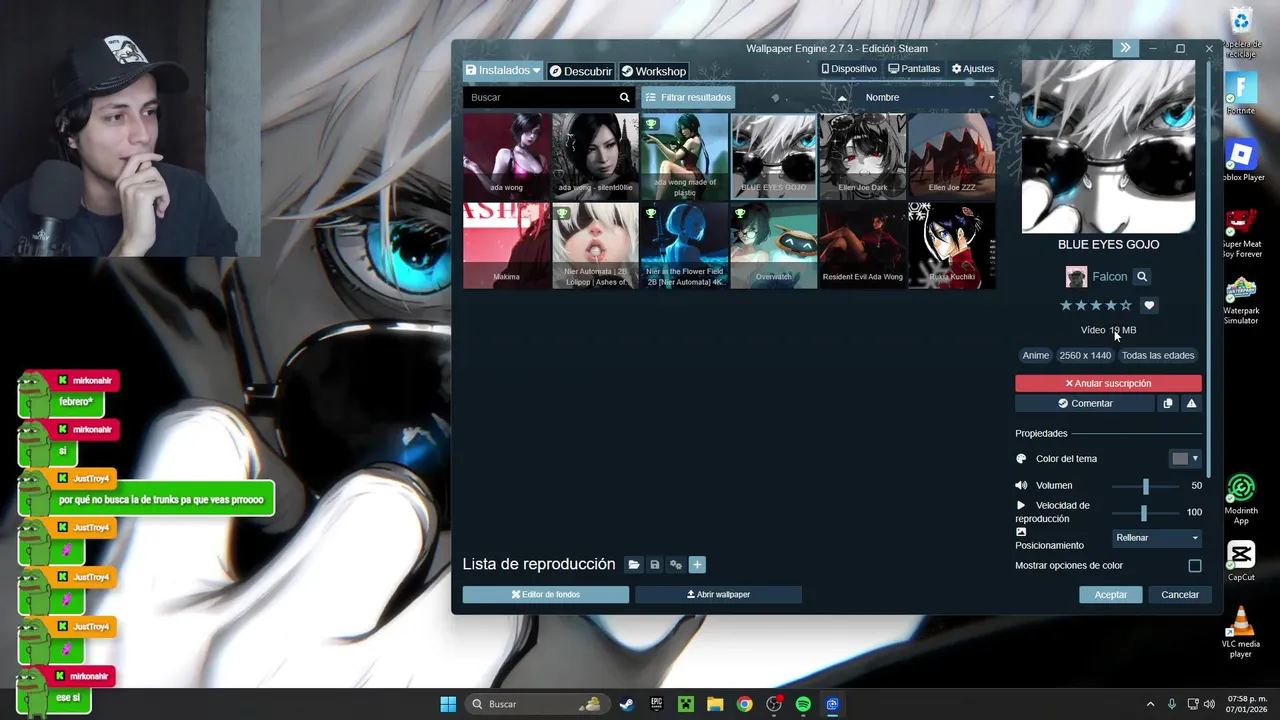Click the Todas las edades tag
Screen dimensions: 1280x720
click(1158, 355)
